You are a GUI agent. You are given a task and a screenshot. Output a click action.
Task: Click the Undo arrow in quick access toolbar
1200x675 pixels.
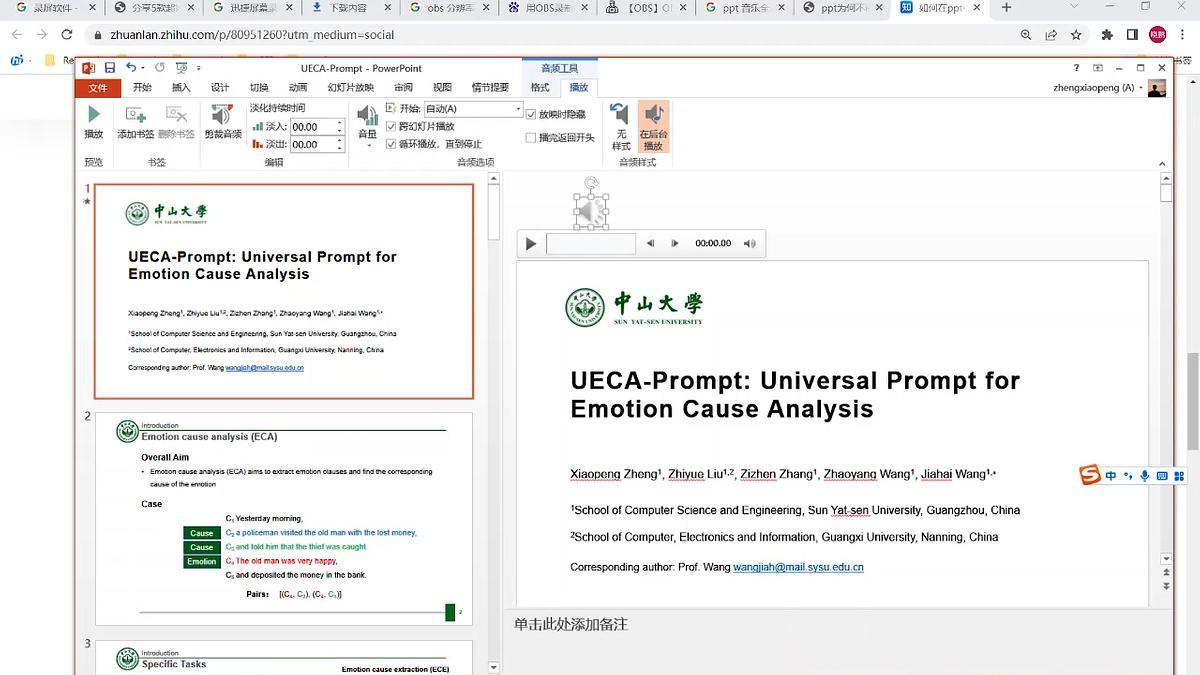[x=131, y=68]
